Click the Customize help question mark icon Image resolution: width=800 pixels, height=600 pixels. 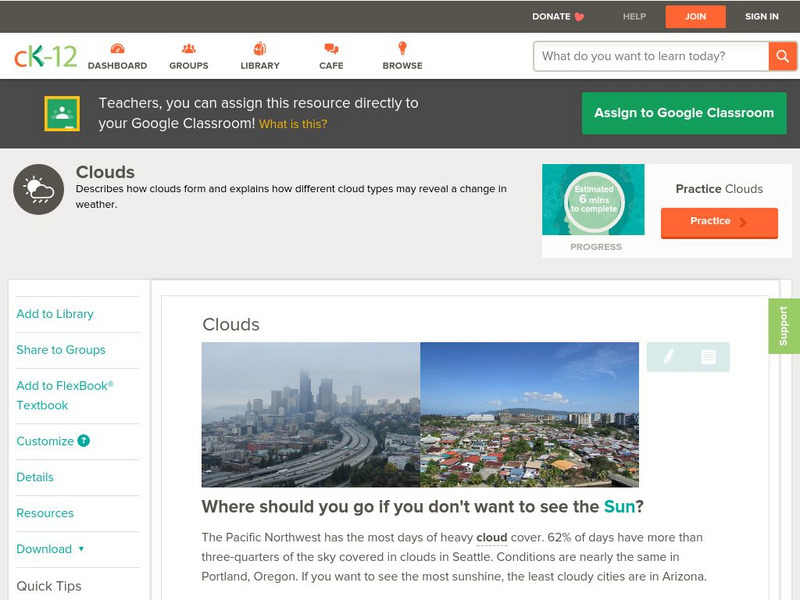pos(84,441)
